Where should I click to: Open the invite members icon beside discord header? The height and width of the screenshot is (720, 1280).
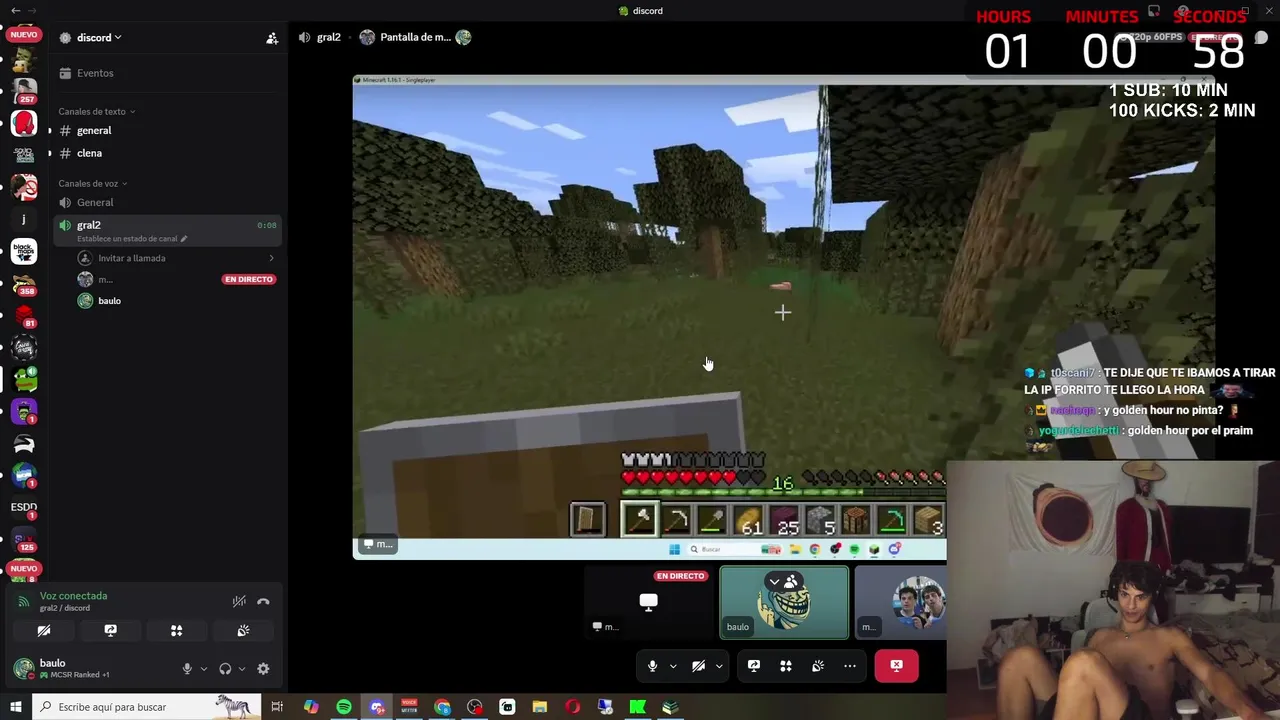[x=272, y=38]
